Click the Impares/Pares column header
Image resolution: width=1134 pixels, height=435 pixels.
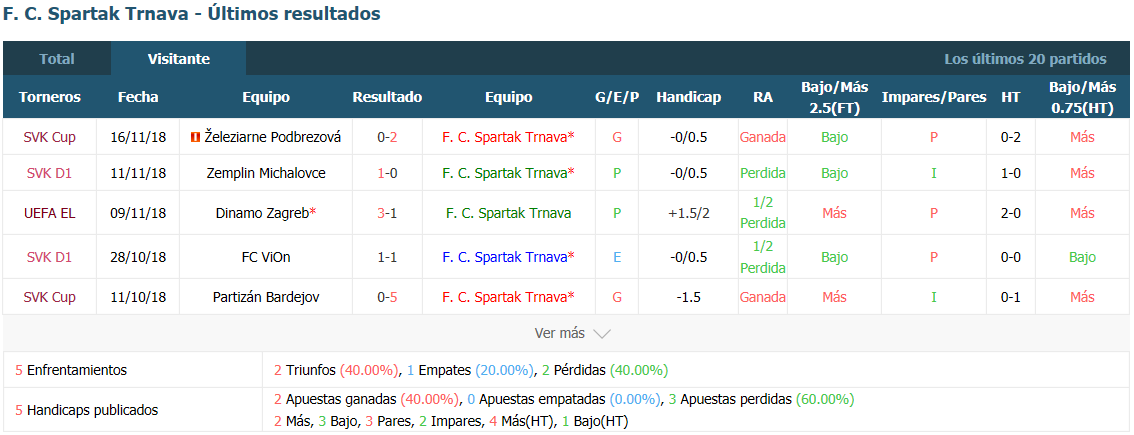pyautogui.click(x=934, y=97)
